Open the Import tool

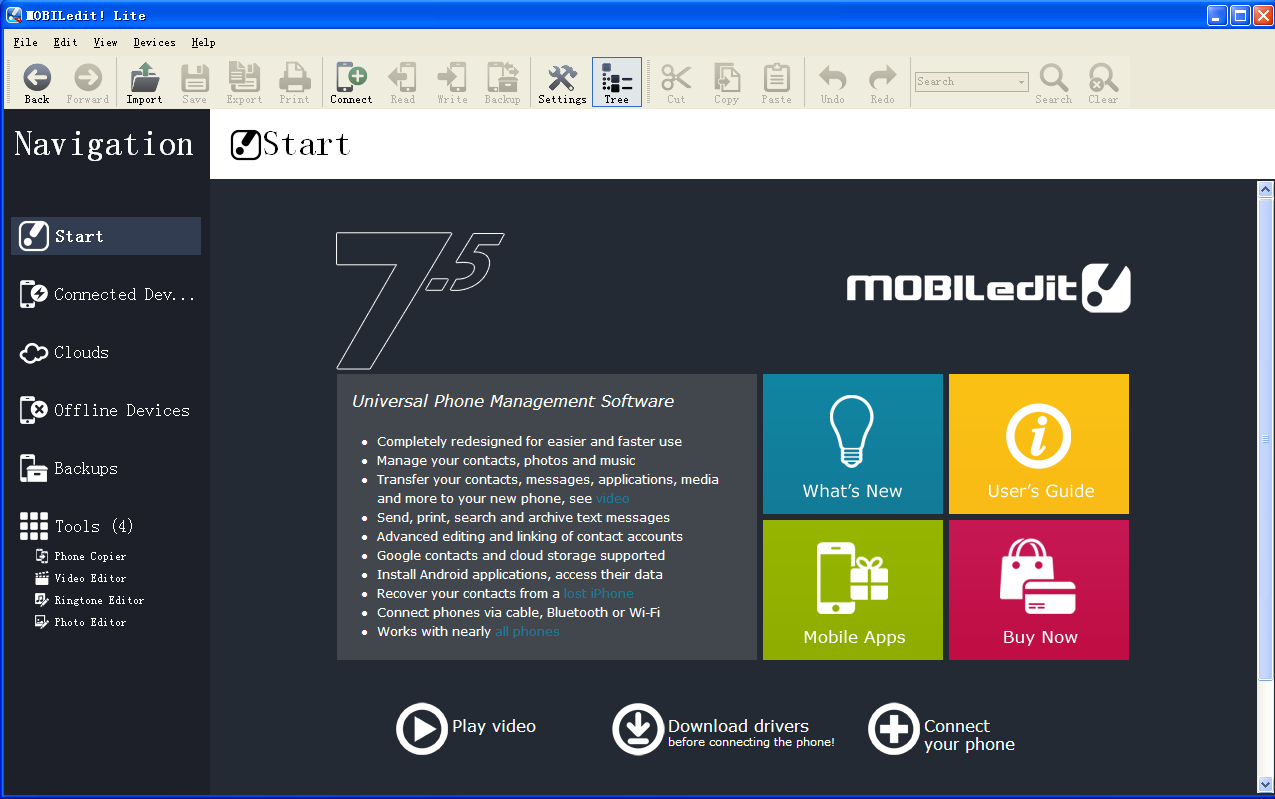[x=145, y=83]
